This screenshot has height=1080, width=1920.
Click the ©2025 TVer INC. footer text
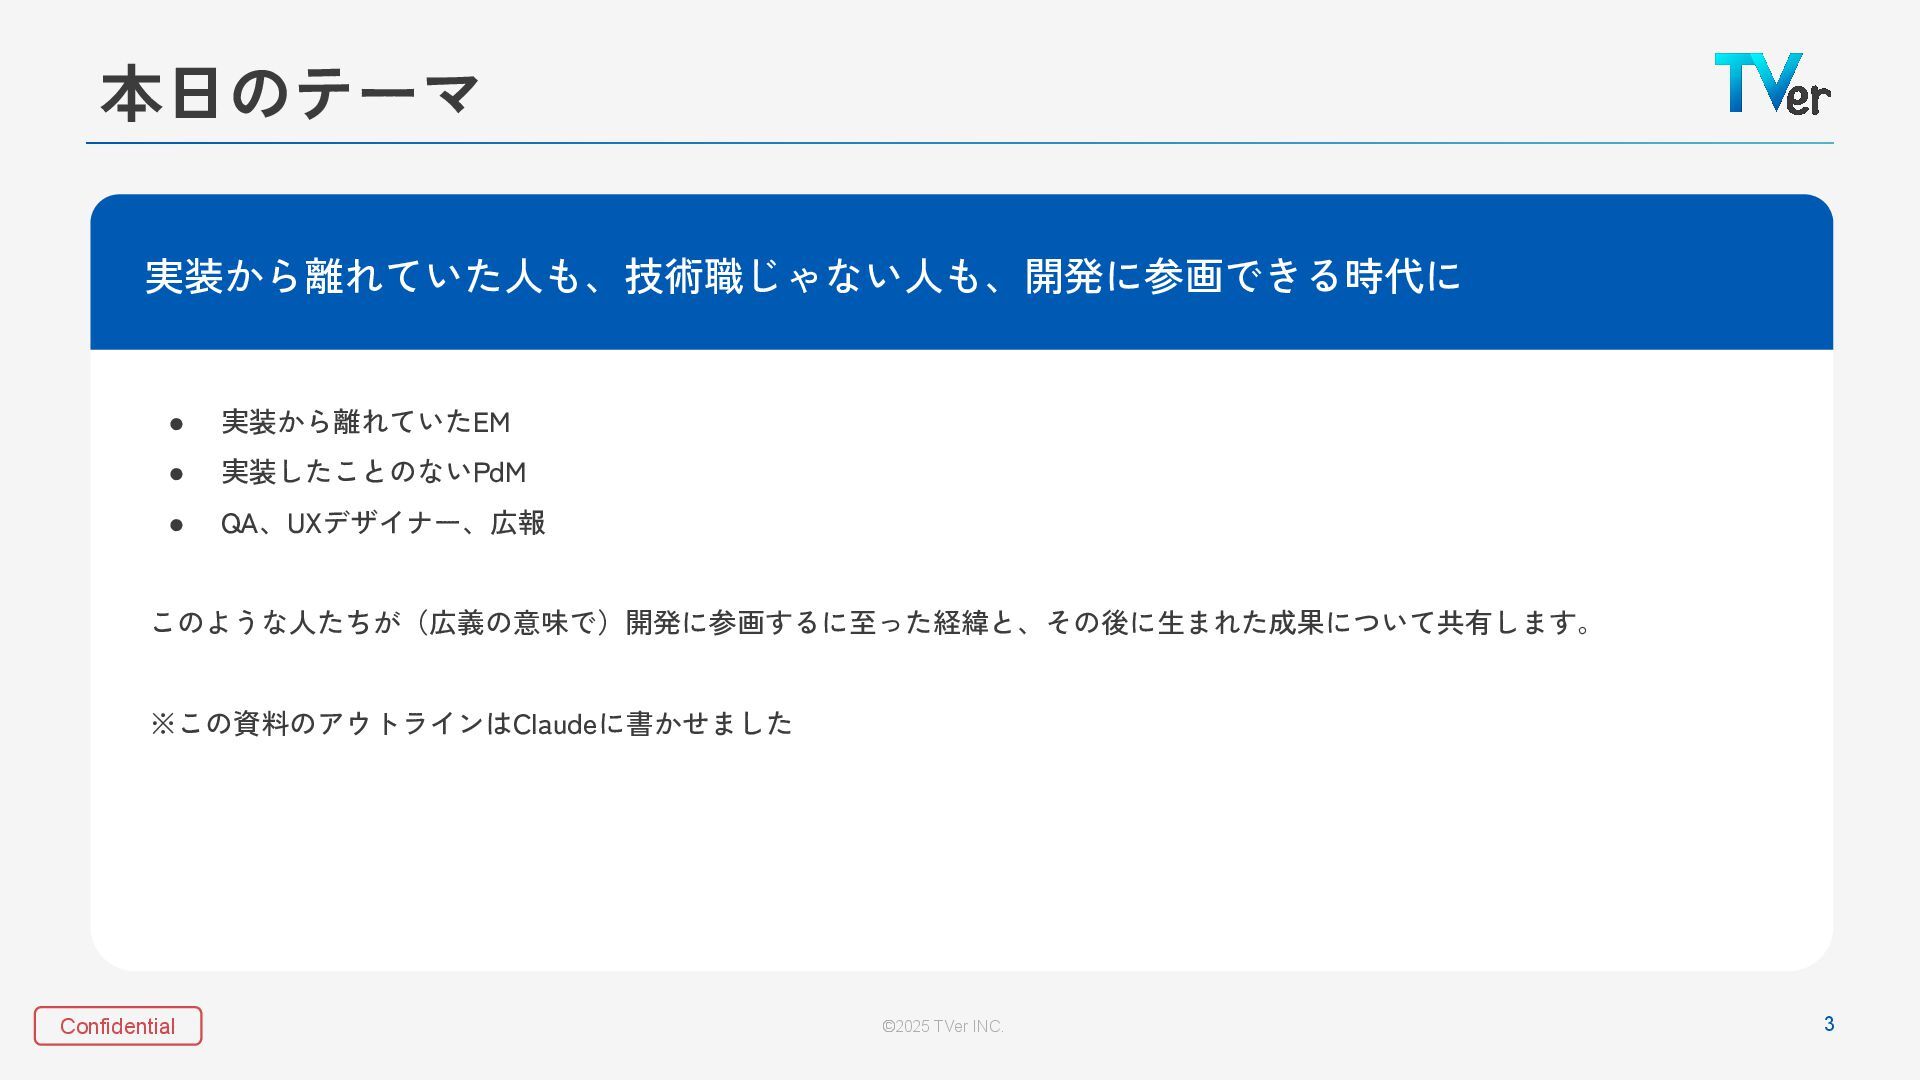coord(943,1026)
